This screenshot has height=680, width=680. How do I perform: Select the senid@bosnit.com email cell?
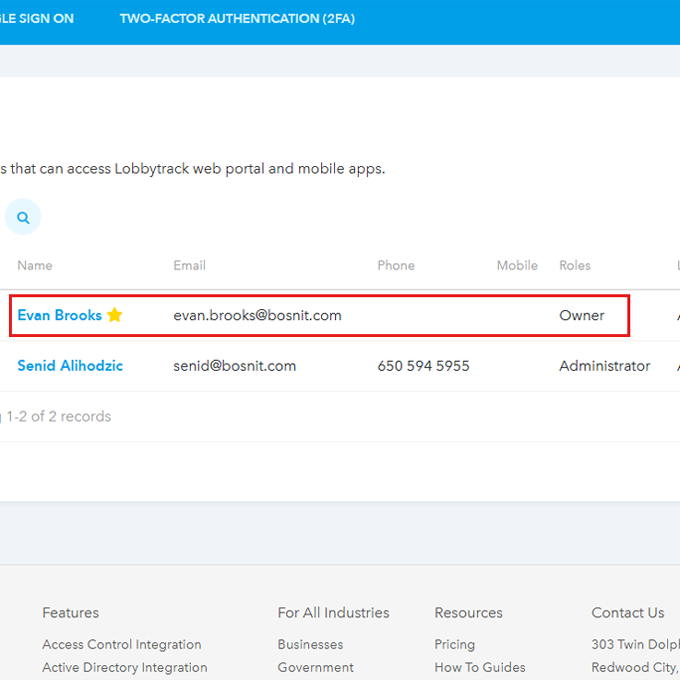[234, 366]
